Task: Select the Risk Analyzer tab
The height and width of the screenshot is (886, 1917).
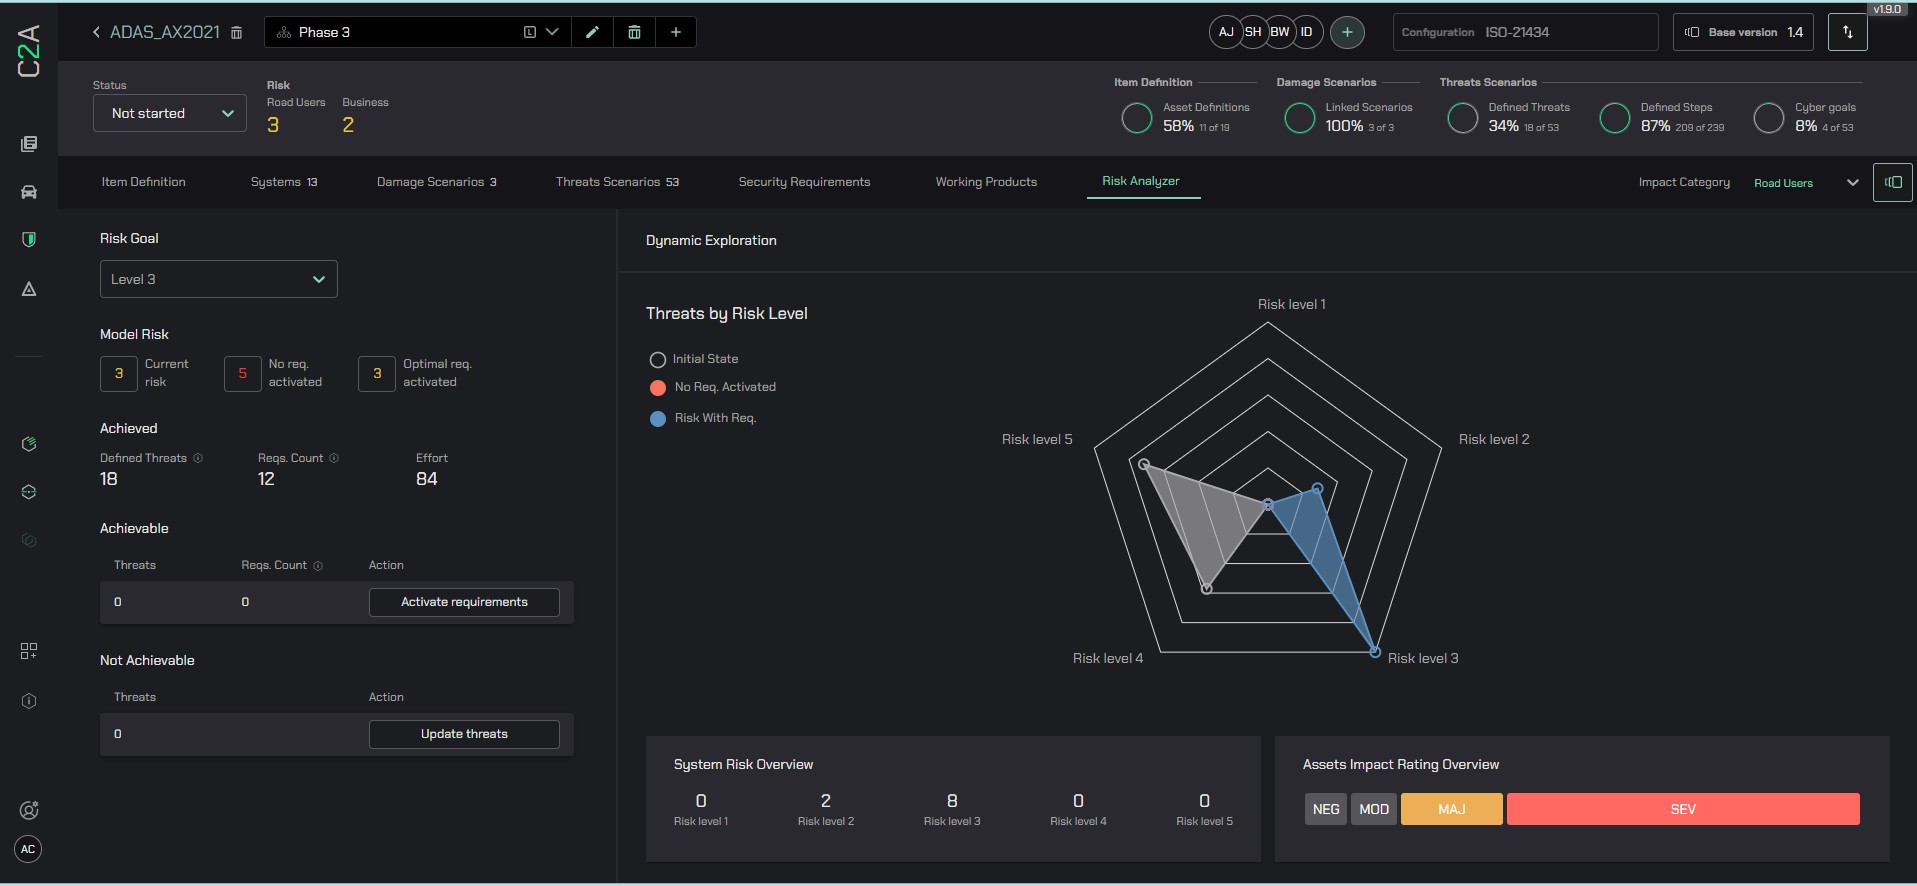Action: click(1141, 181)
